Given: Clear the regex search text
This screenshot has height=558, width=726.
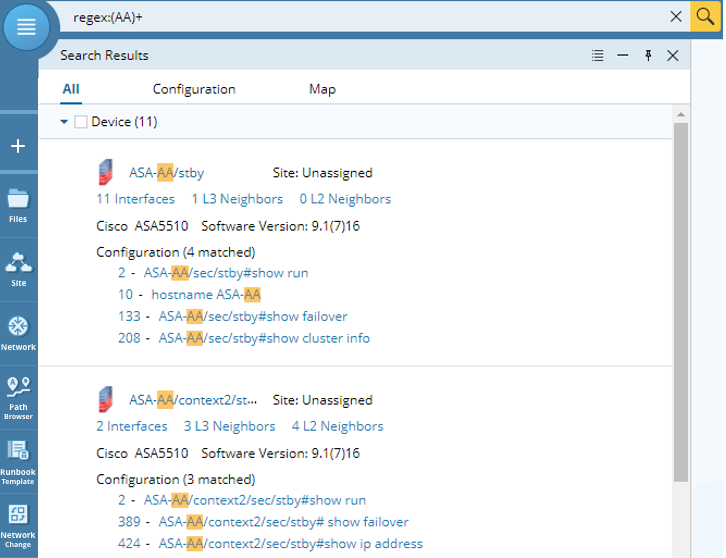Looking at the screenshot, I should coord(676,16).
